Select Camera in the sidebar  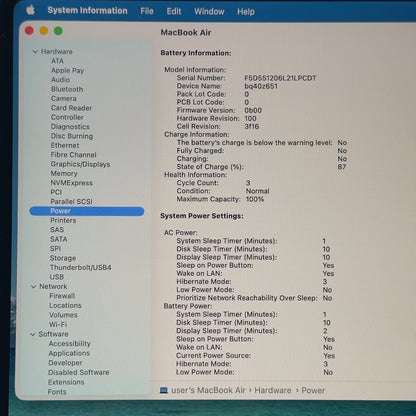pyautogui.click(x=64, y=98)
